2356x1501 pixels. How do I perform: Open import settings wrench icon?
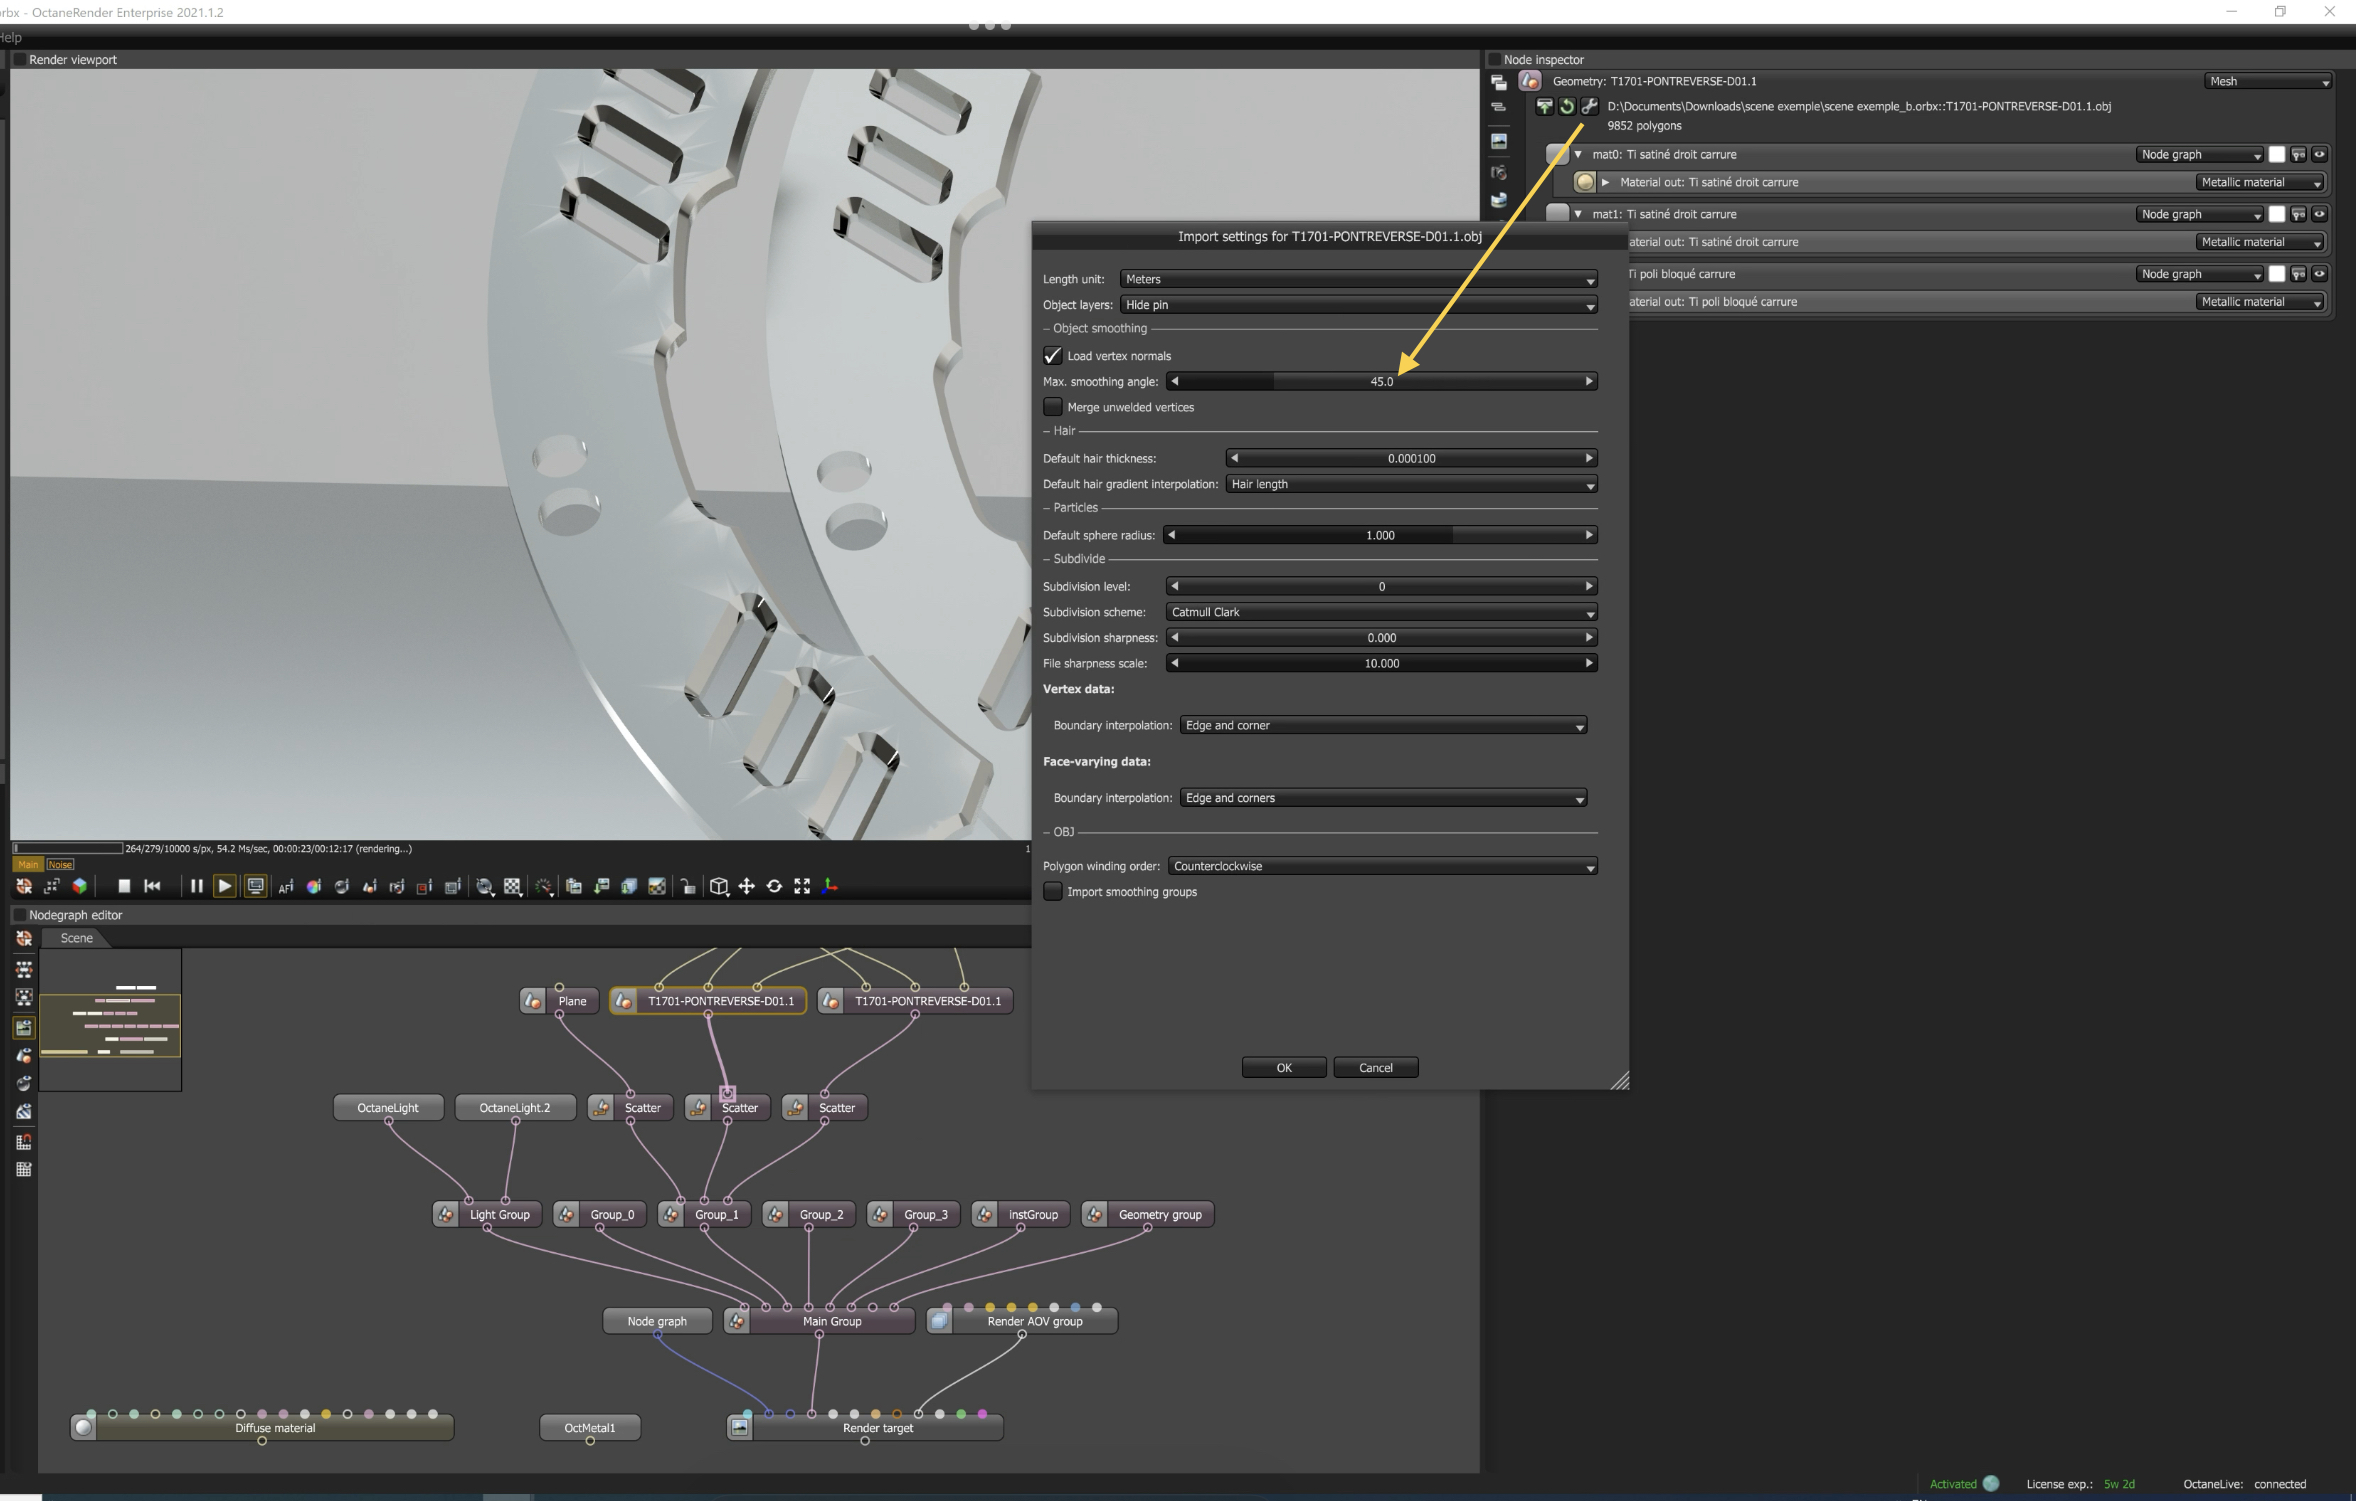pos(1589,106)
